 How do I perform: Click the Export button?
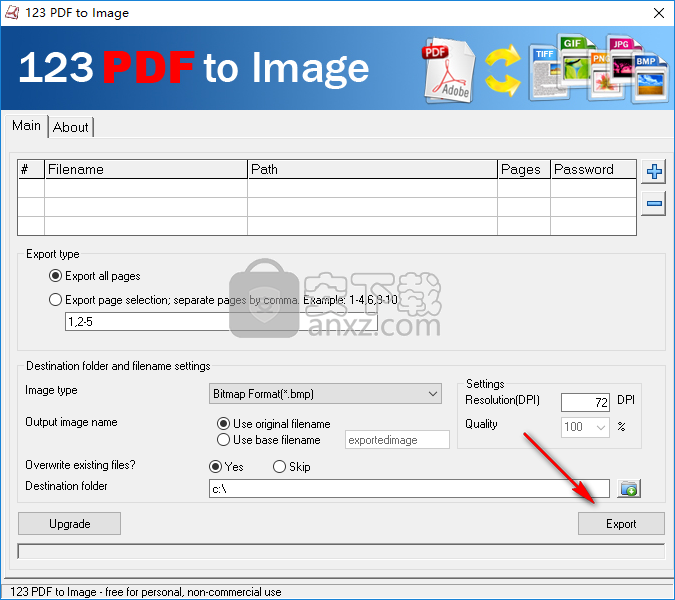(621, 524)
